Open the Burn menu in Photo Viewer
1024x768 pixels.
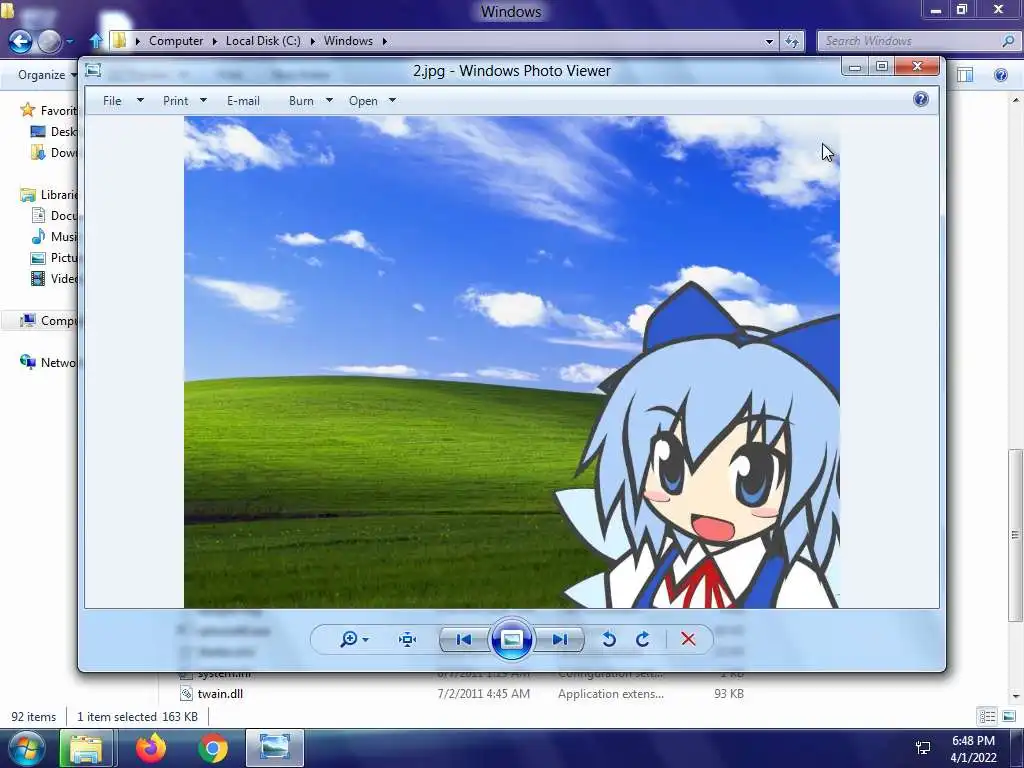point(301,101)
